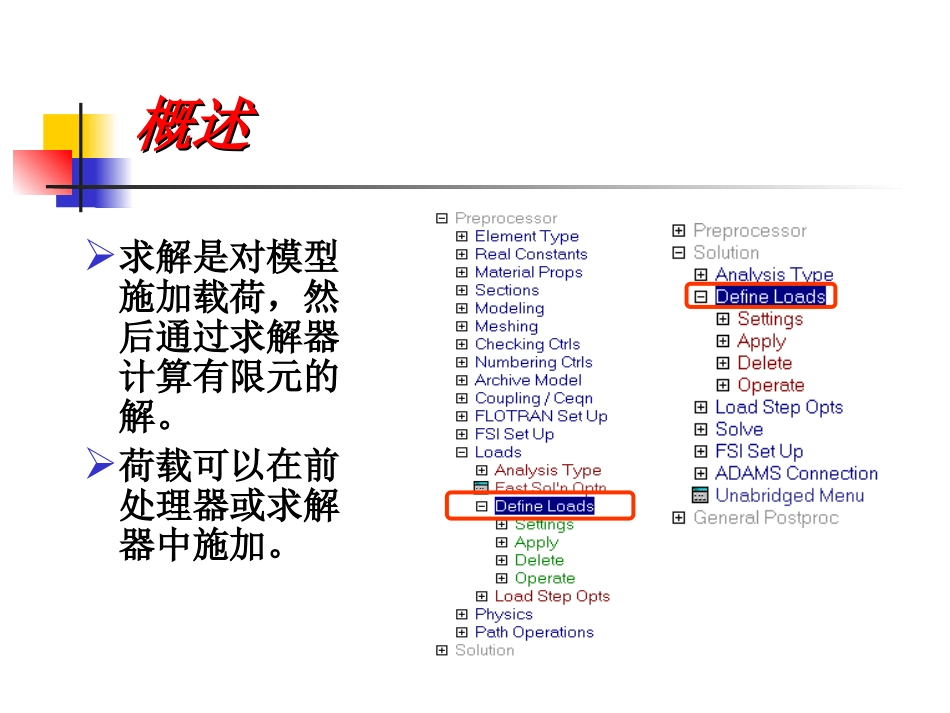Screen dimensions: 950x713
Task: Collapse Define Loads in the left tree
Action: point(482,506)
